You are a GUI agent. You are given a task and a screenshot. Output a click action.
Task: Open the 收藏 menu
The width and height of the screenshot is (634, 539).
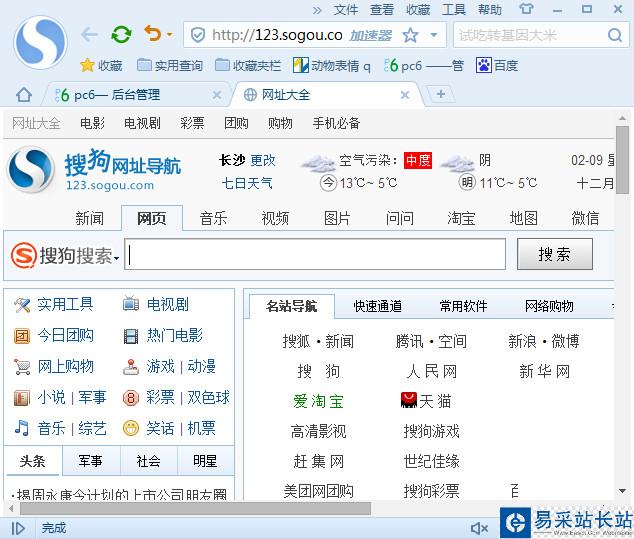[418, 10]
